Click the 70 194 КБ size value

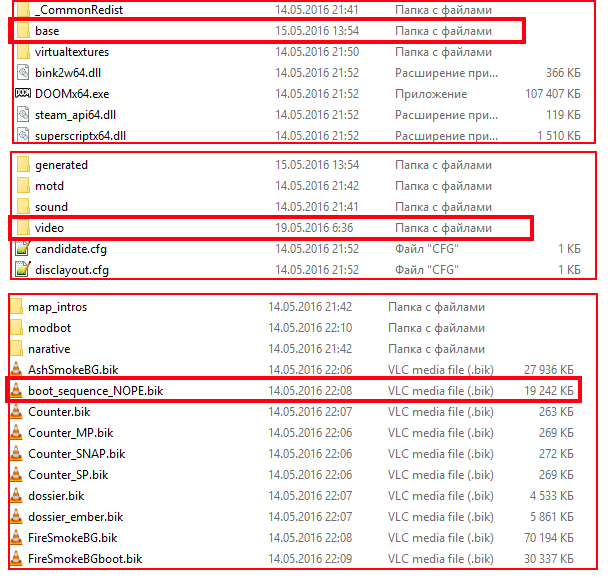pyautogui.click(x=548, y=538)
